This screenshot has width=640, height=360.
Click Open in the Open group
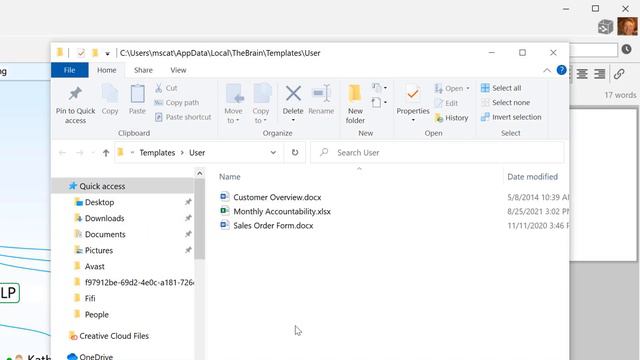click(x=452, y=88)
